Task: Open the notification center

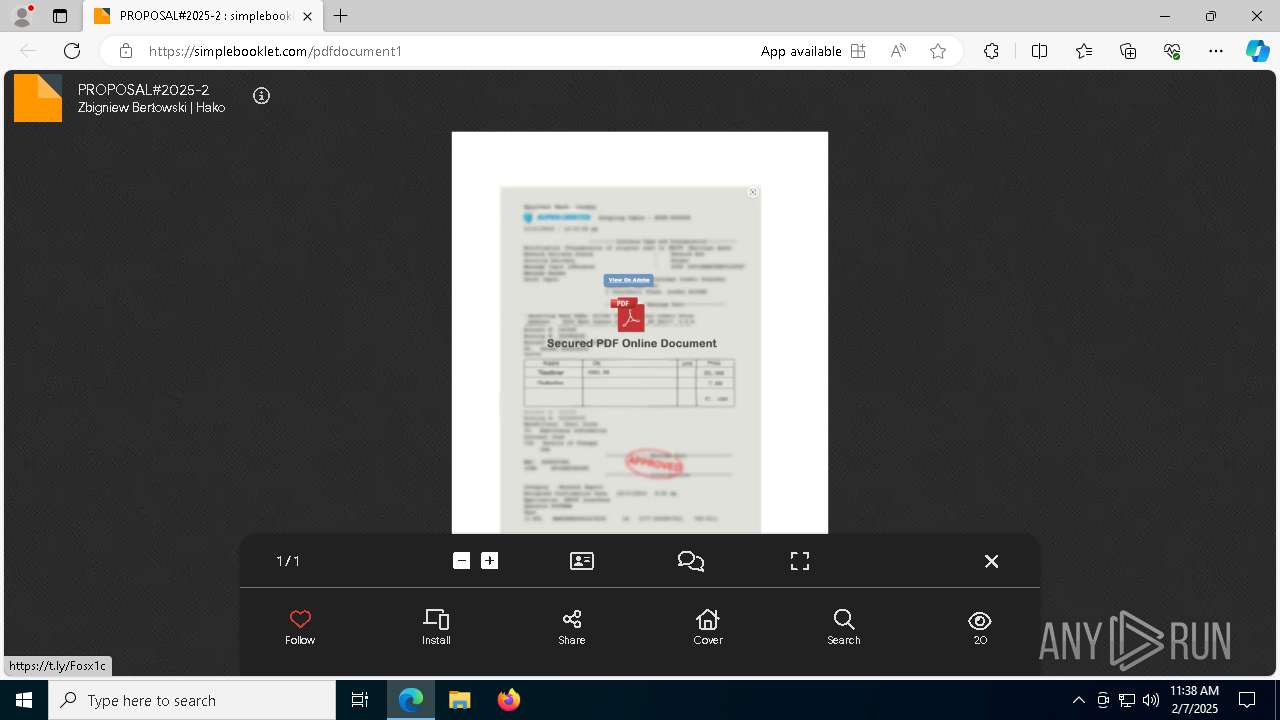Action: 1247,700
